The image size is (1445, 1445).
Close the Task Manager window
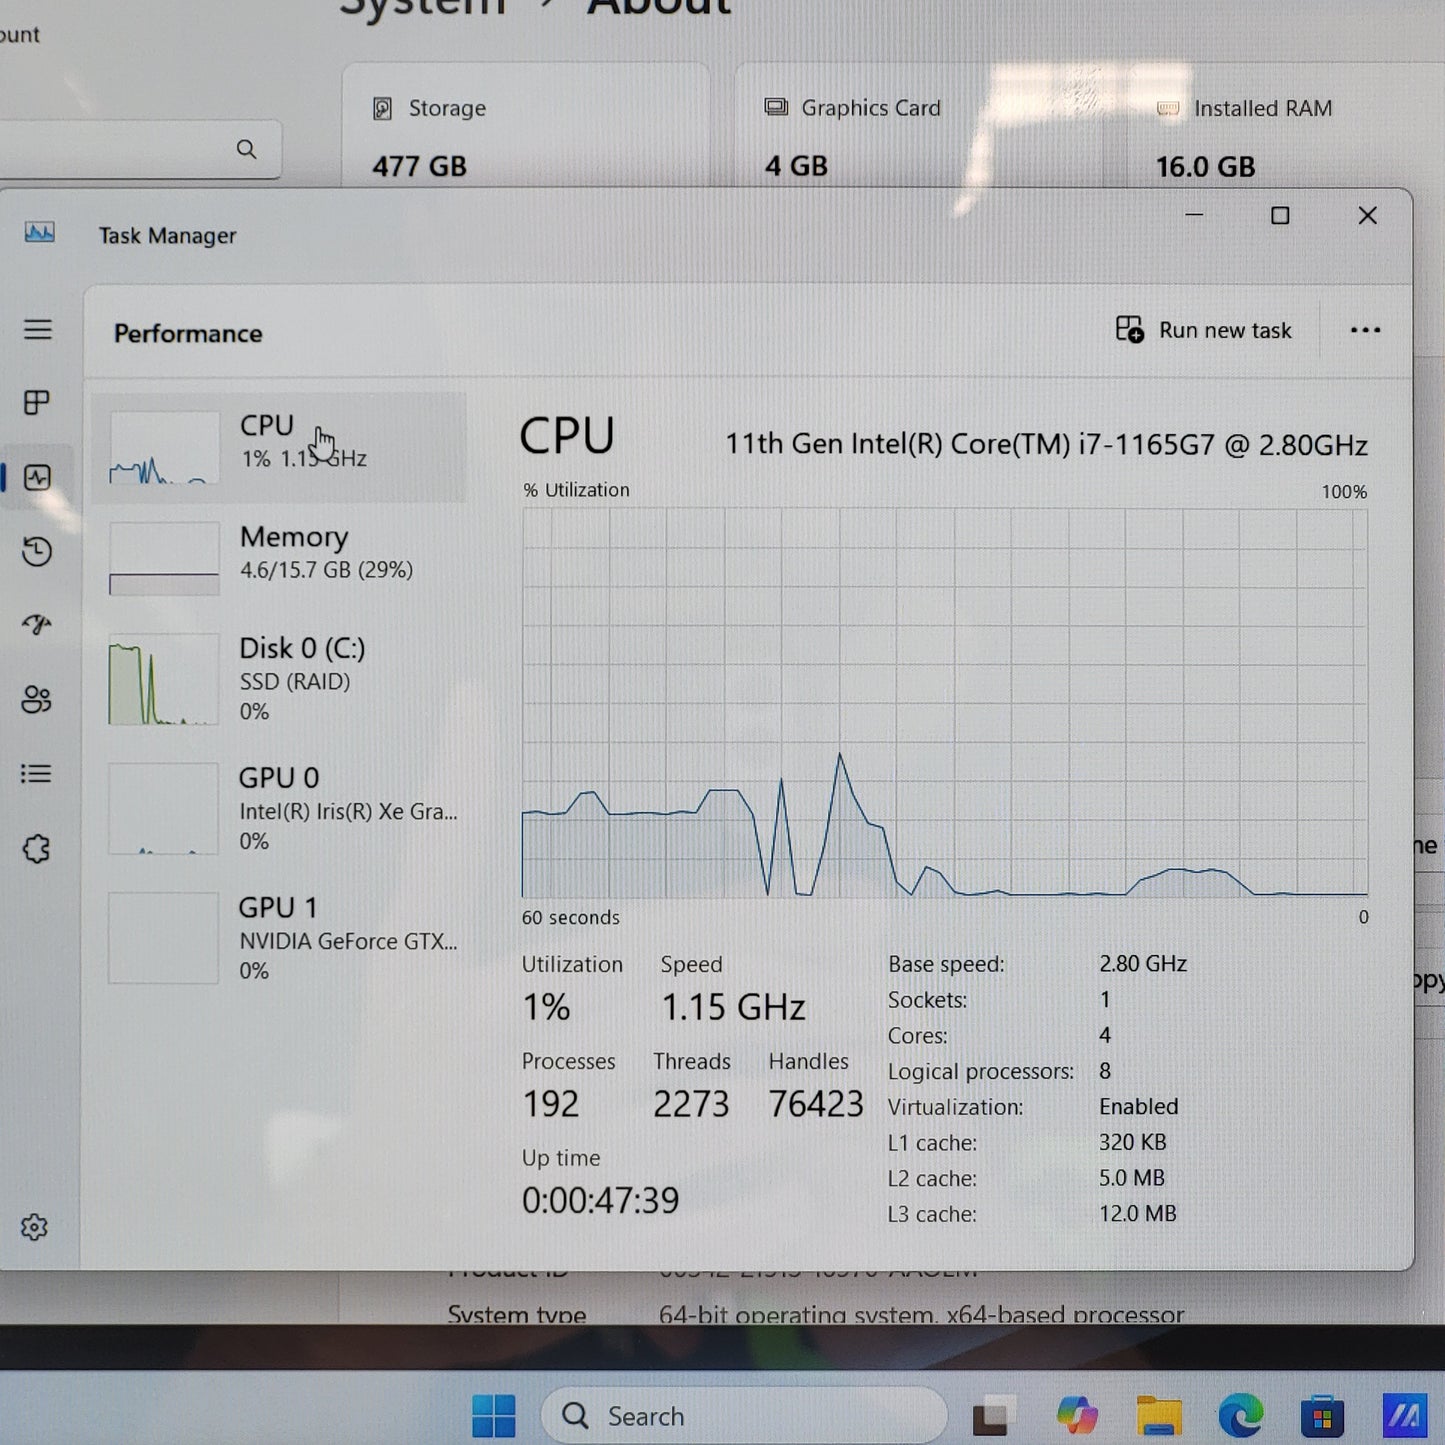pos(1367,215)
